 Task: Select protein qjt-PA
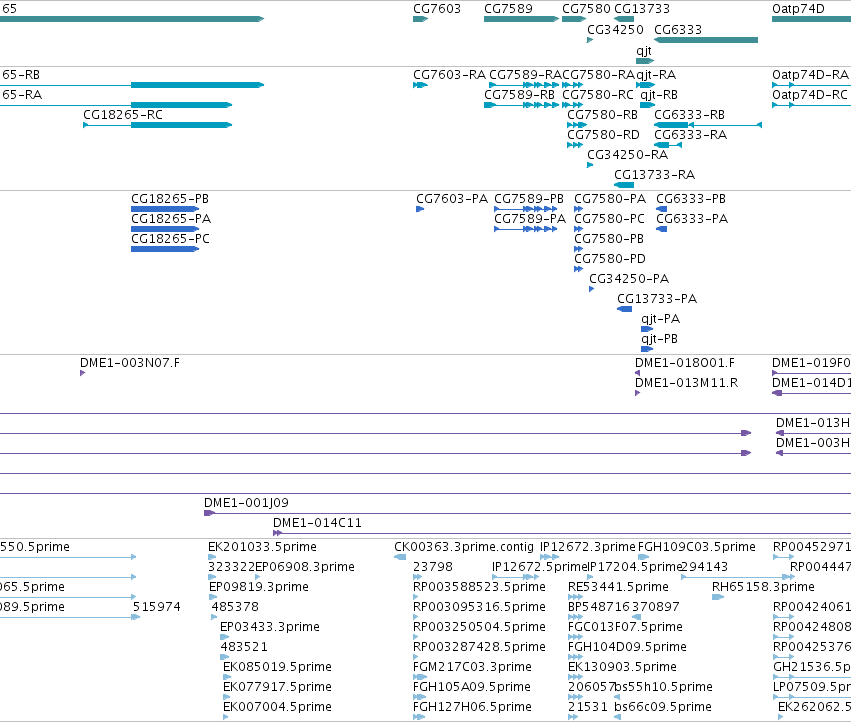point(660,319)
